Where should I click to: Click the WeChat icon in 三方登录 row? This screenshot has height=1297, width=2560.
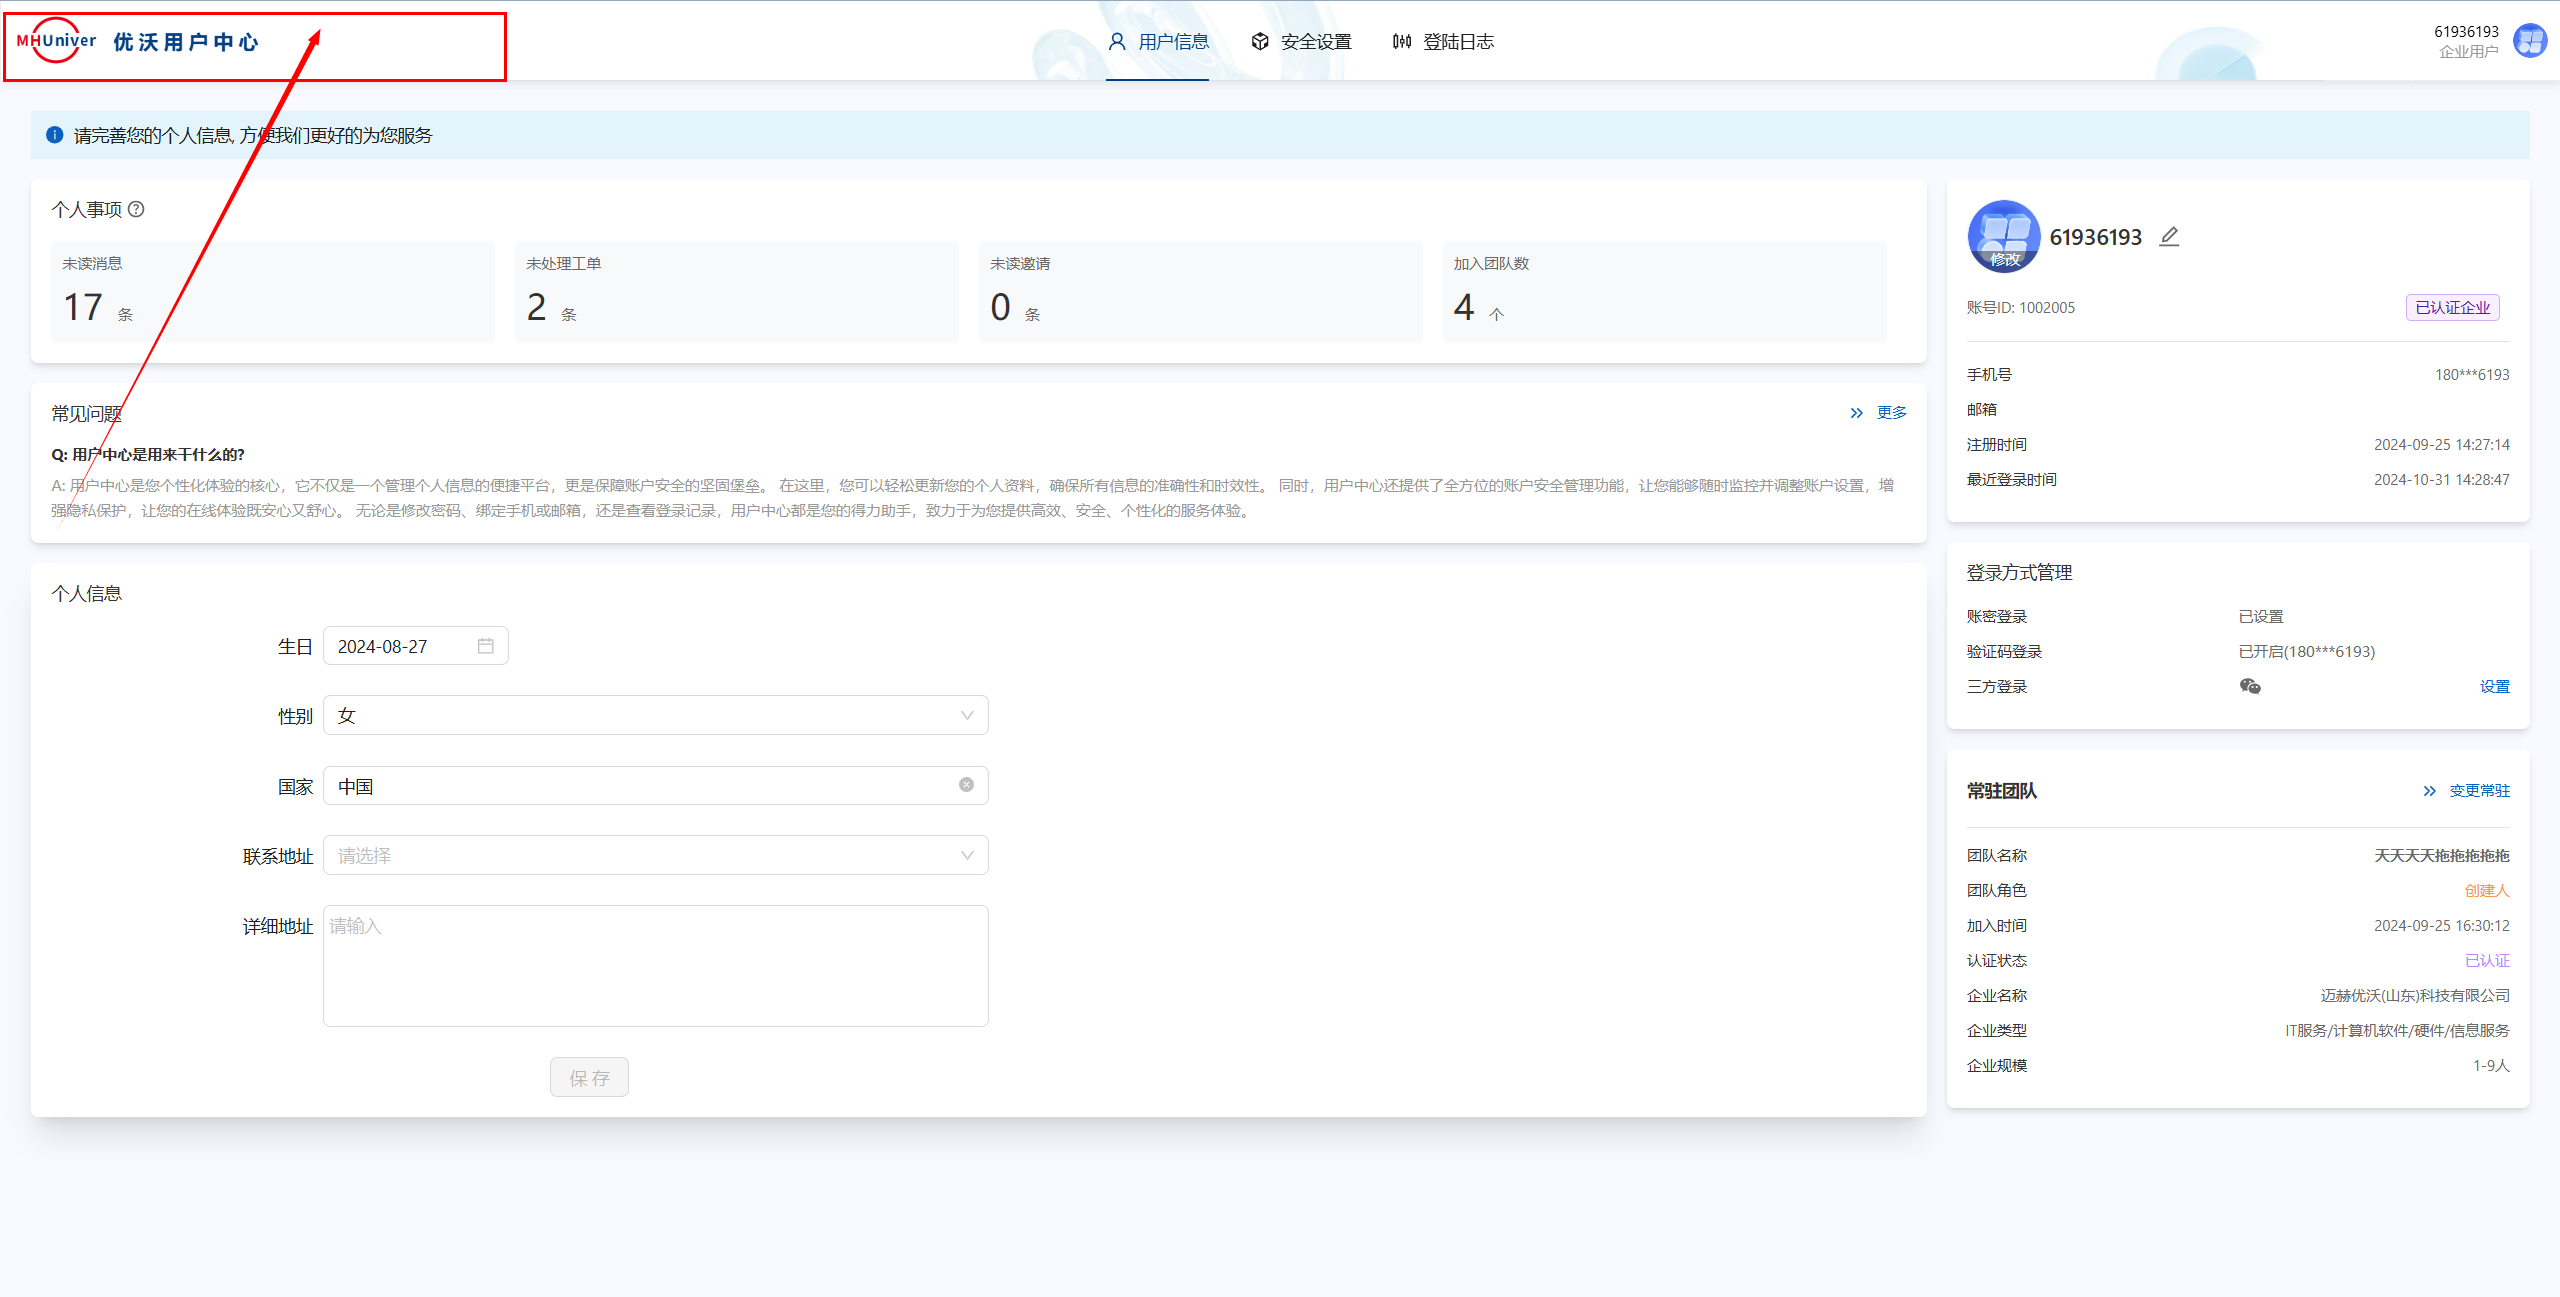(2250, 686)
